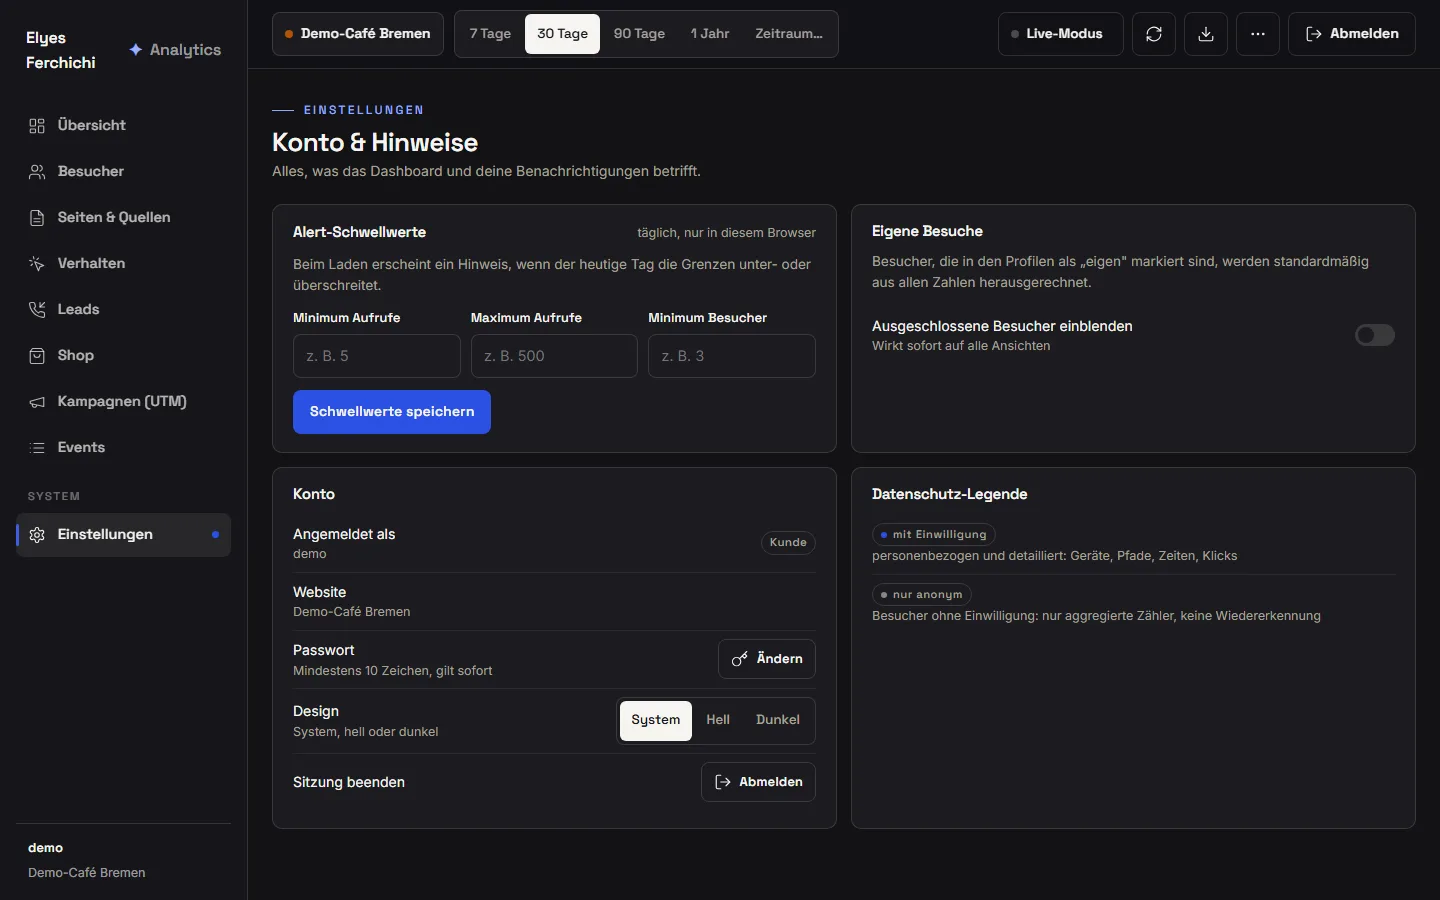1440x900 pixels.
Task: Click the 'Kunde' role badge
Action: point(788,543)
